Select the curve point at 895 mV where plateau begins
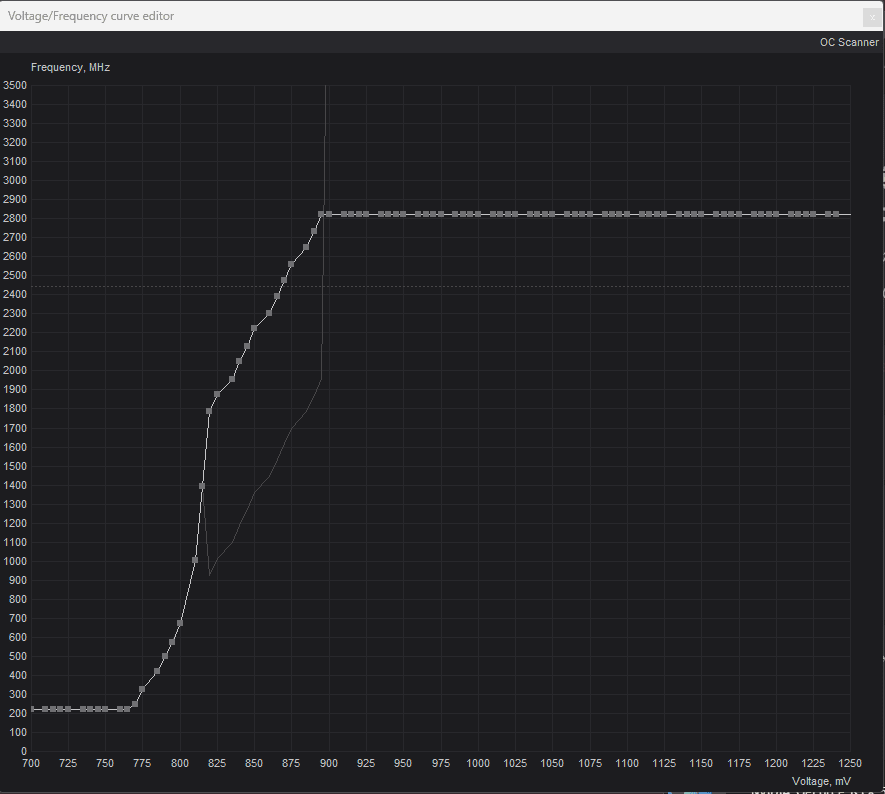The height and width of the screenshot is (794, 885). point(321,214)
